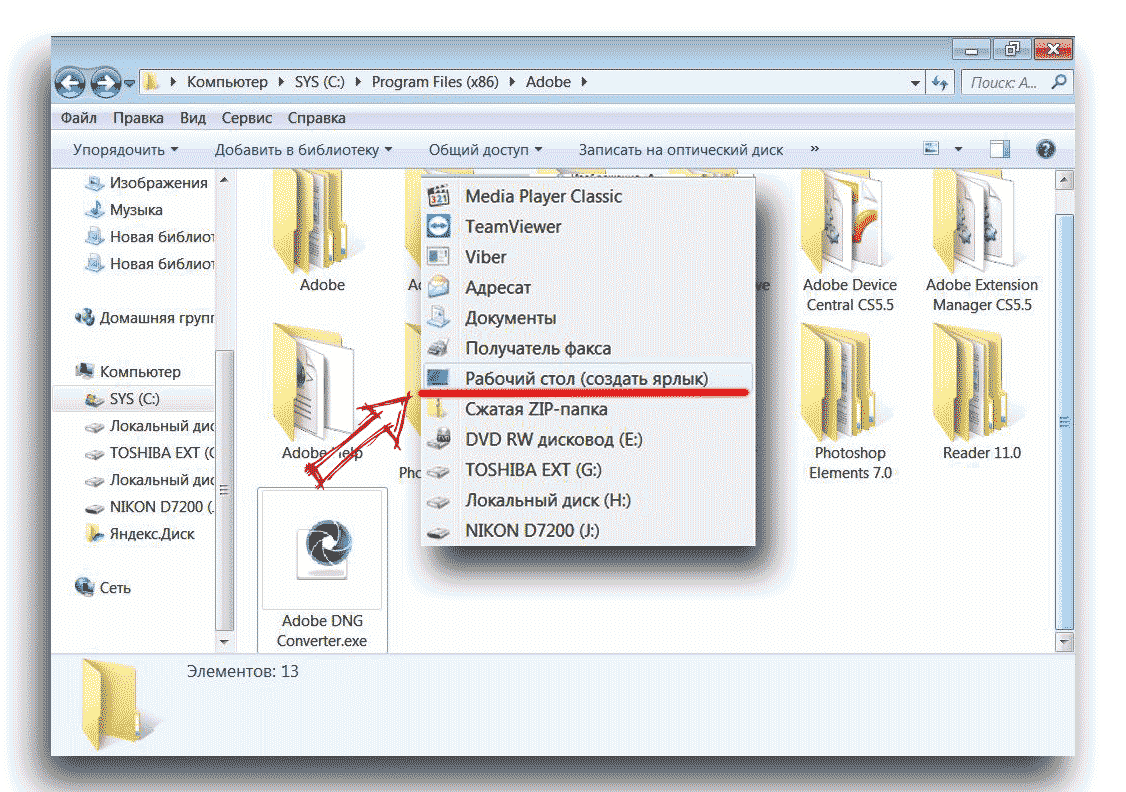
Task: Select Сеть in navigation pane
Action: (x=115, y=587)
